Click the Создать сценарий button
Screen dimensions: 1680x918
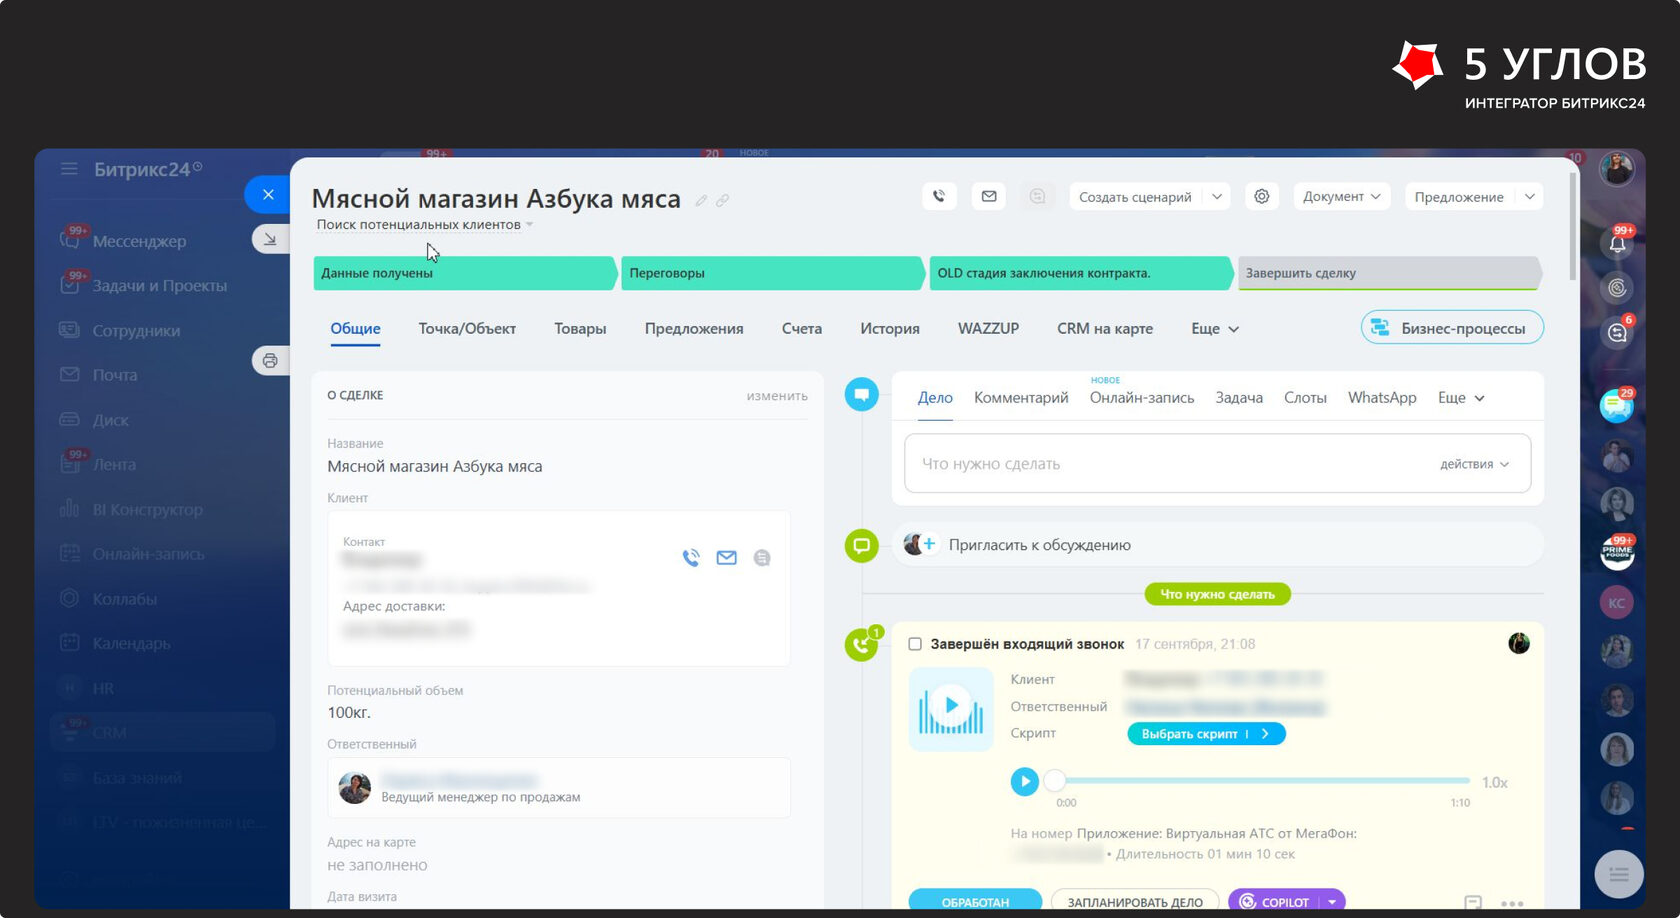[1135, 197]
